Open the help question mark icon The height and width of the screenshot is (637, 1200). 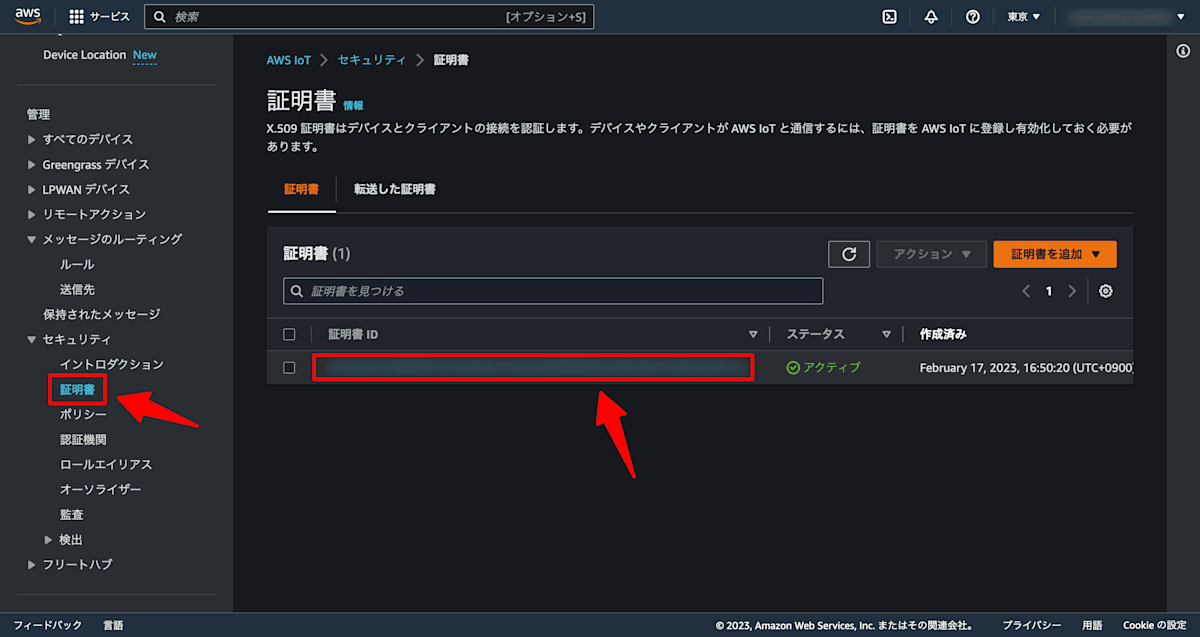click(972, 17)
